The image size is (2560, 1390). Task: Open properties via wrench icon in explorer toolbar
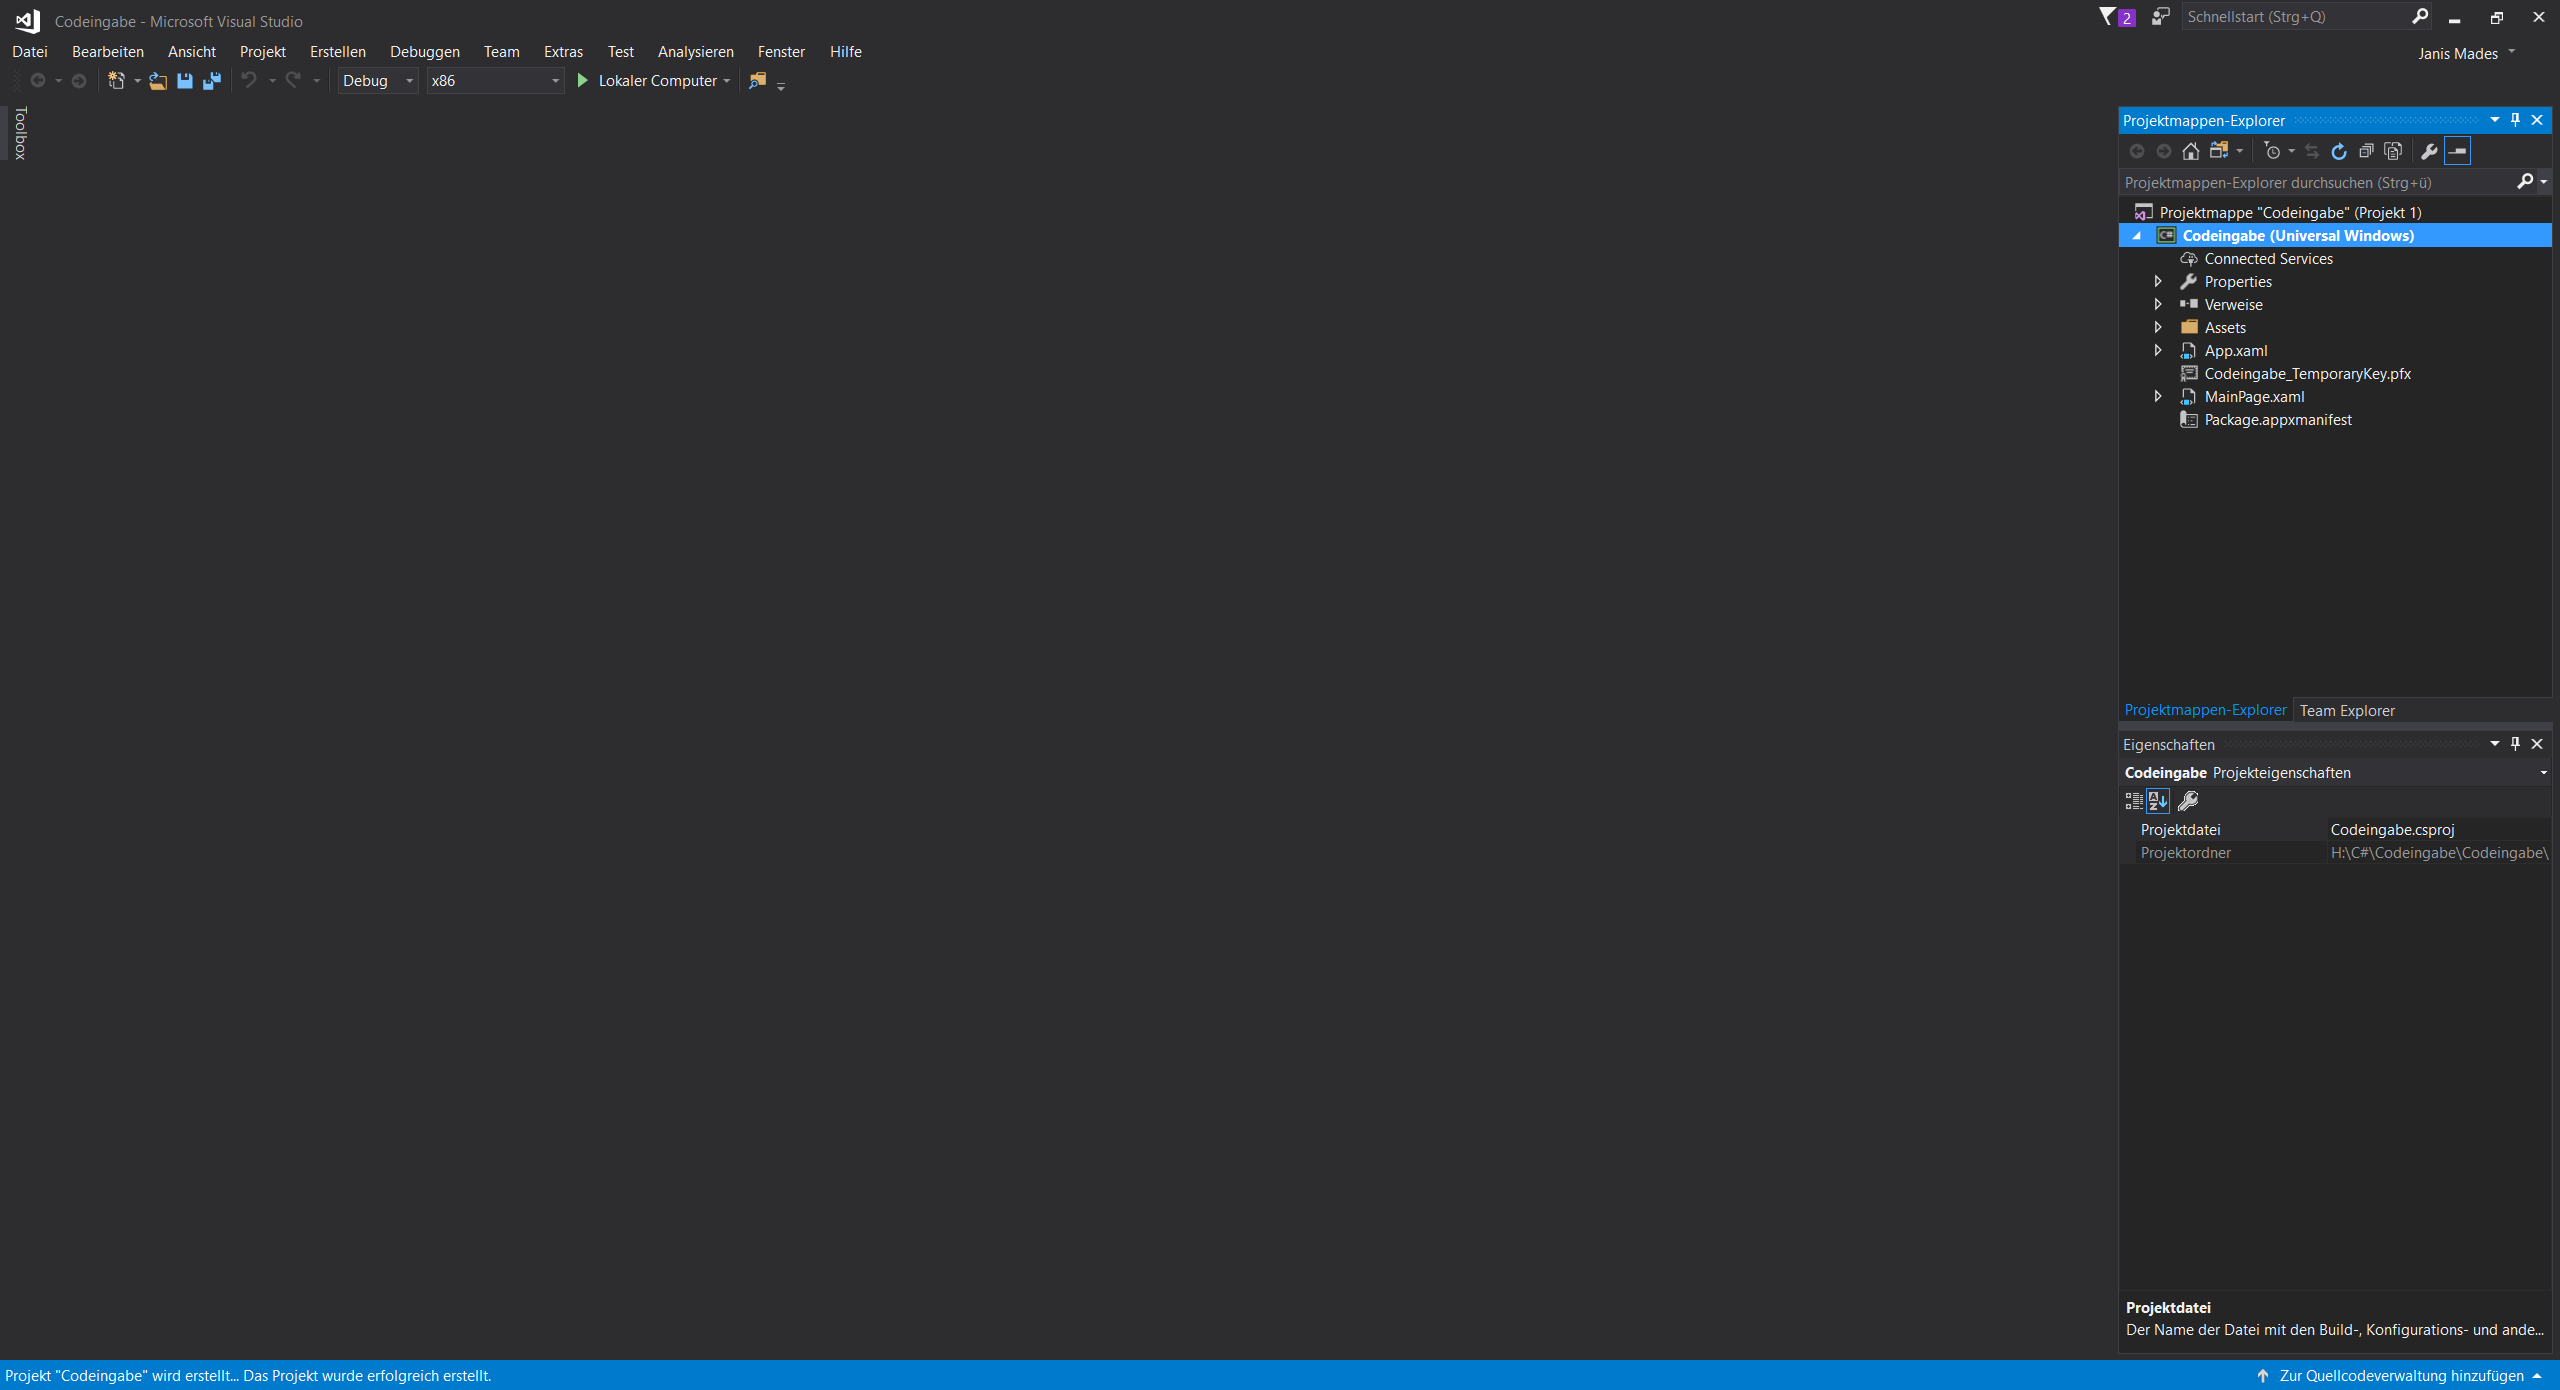tap(2429, 151)
